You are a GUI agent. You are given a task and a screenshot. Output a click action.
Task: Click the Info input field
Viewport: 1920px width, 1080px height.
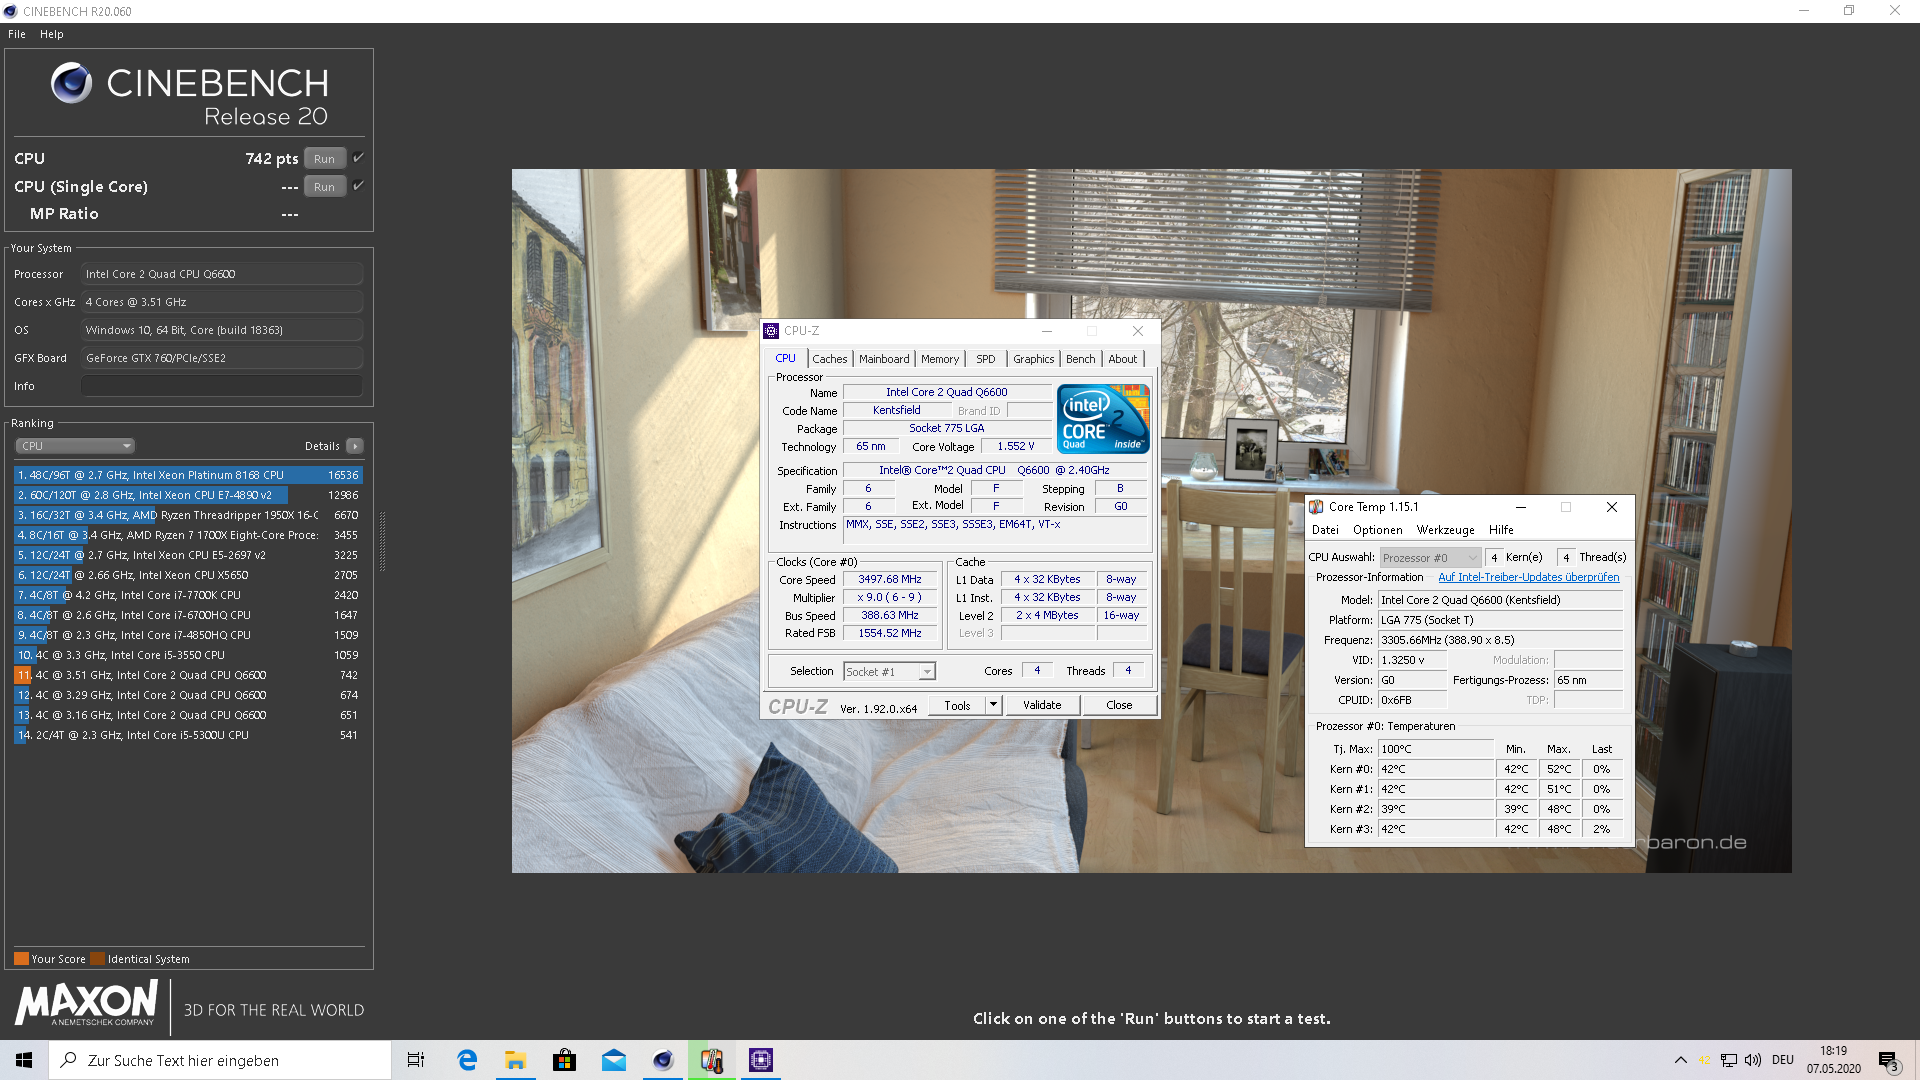click(x=222, y=386)
